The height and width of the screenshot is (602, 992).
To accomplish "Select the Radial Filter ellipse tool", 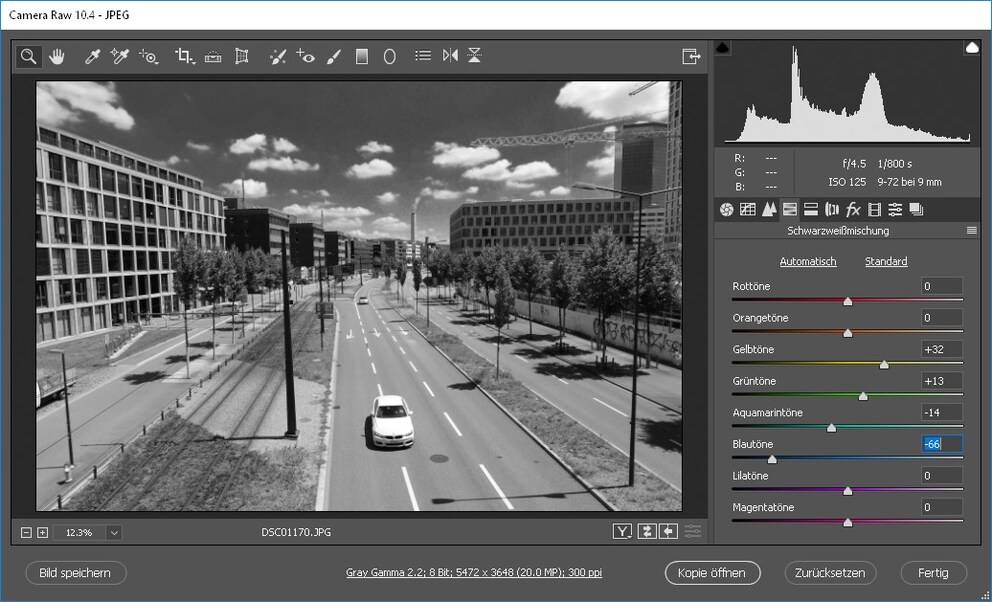I will tap(390, 56).
